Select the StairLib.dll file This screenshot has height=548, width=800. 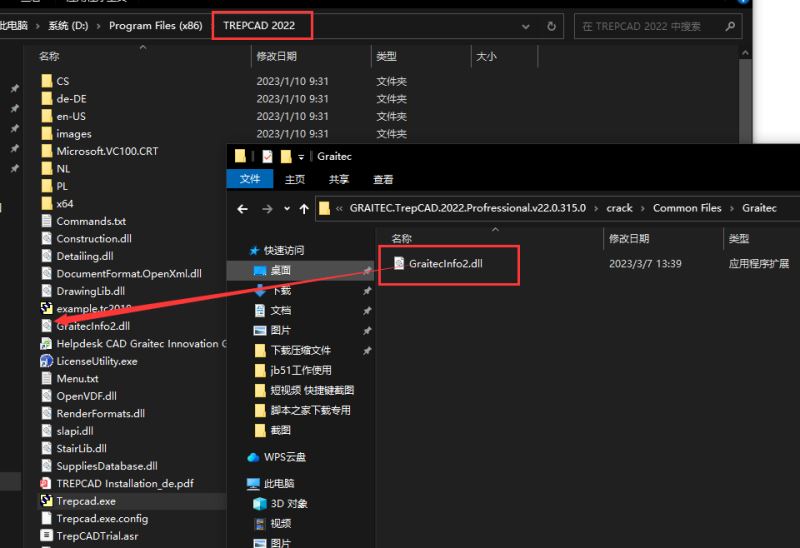coord(81,449)
